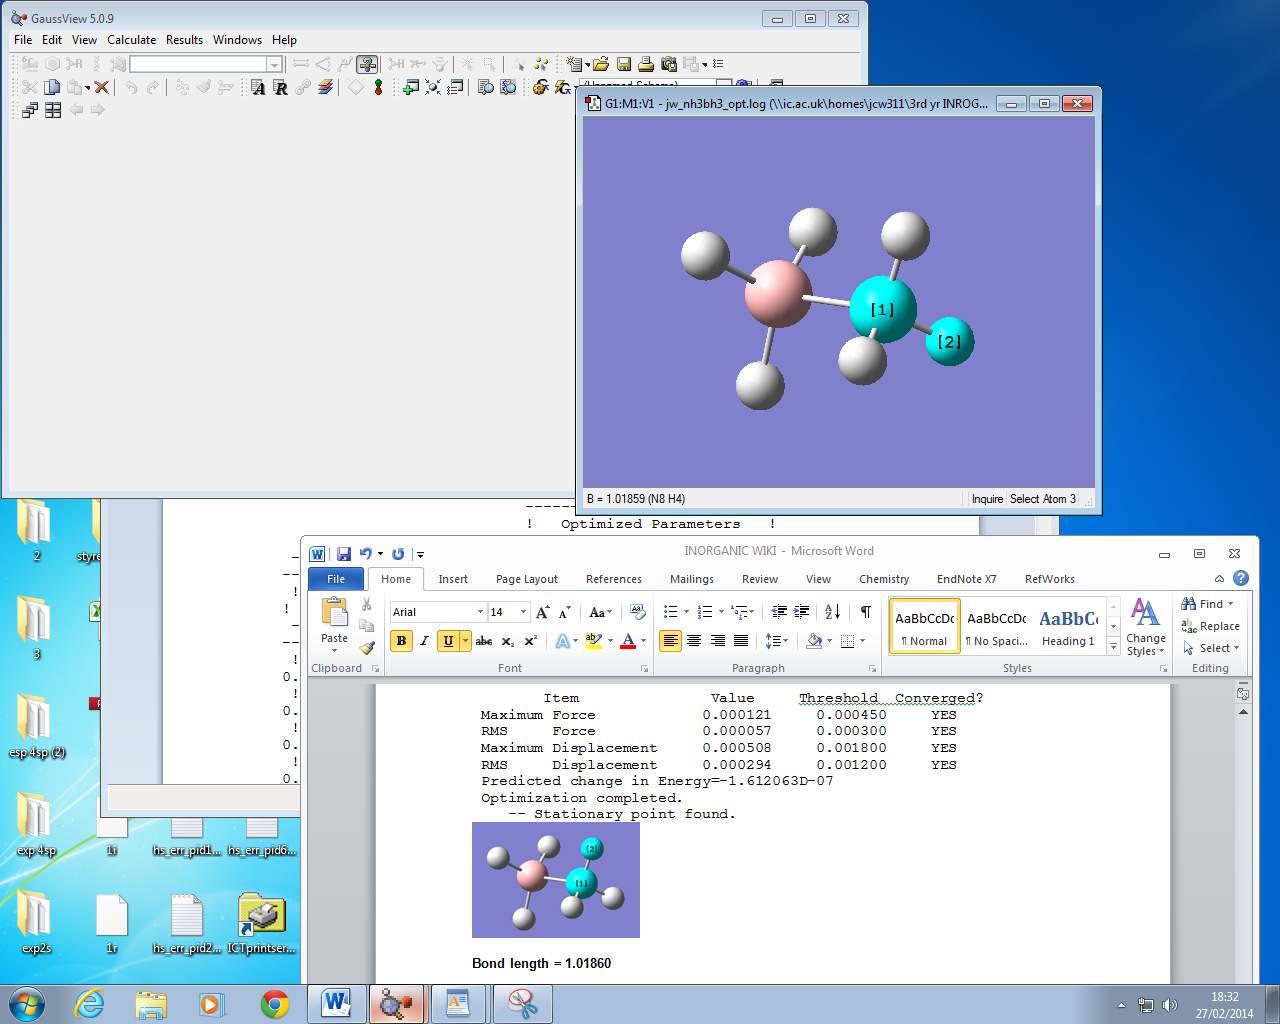Open the Arial font name dropdown
This screenshot has width=1280, height=1024.
tap(481, 612)
